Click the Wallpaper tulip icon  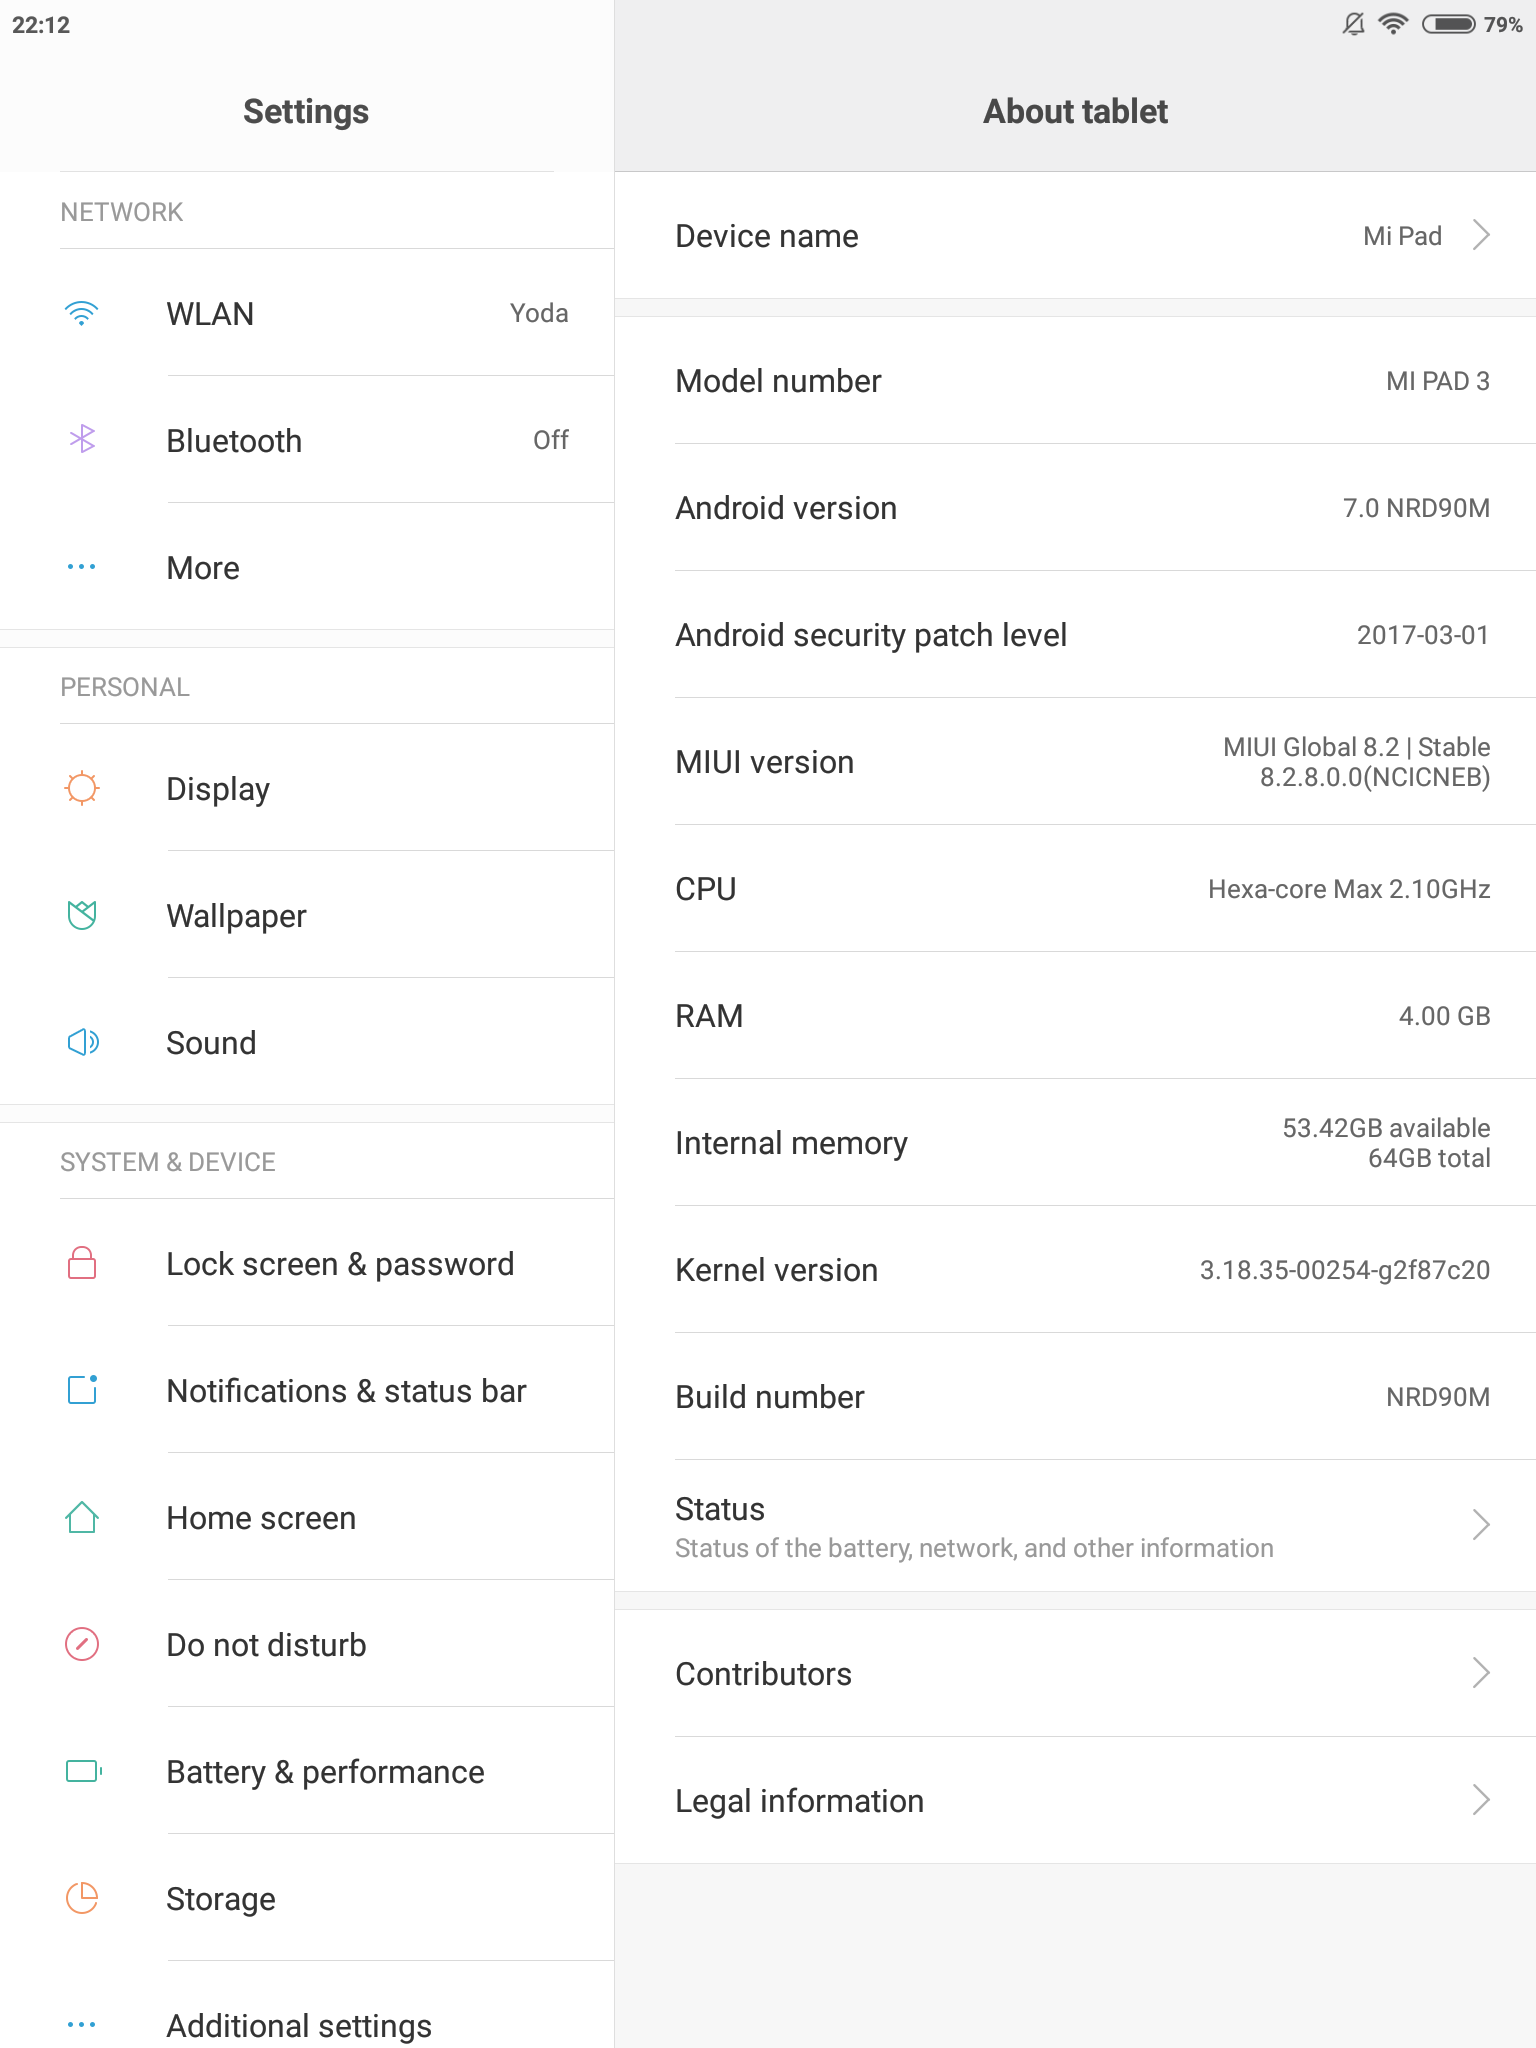click(82, 915)
